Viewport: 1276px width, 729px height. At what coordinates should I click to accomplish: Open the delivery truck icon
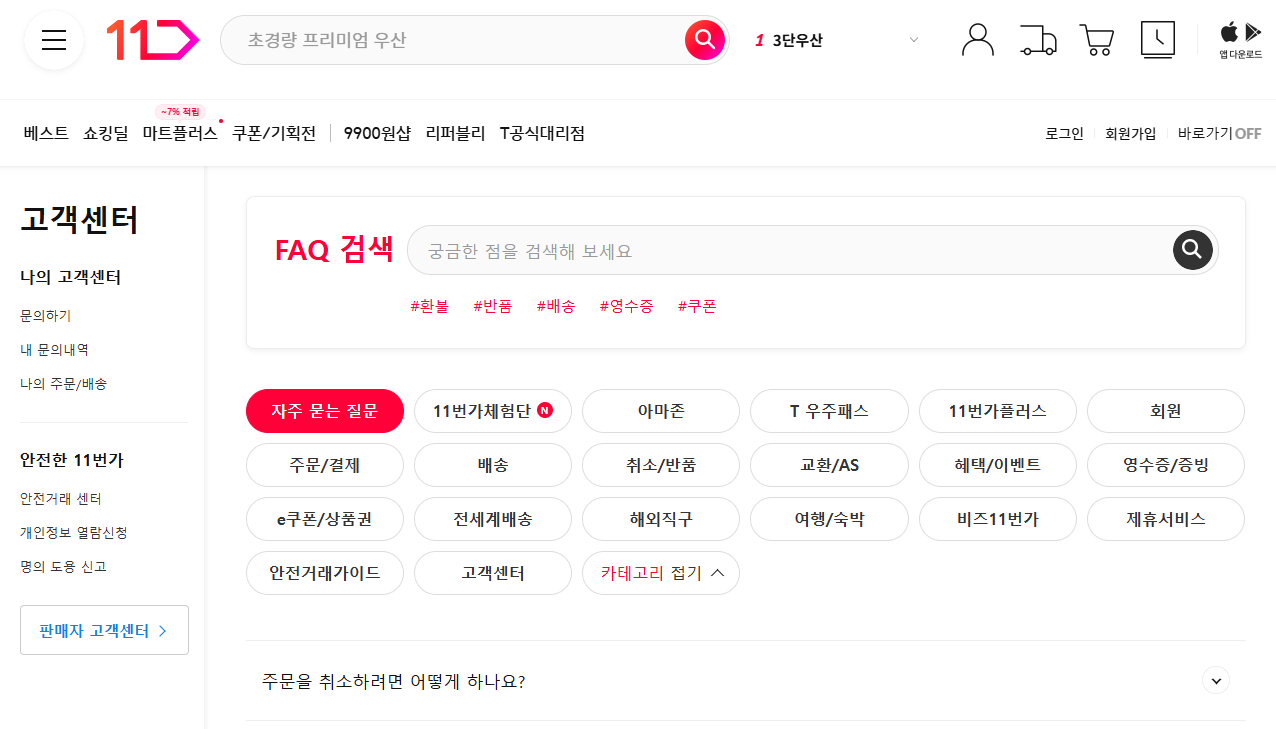coord(1038,40)
